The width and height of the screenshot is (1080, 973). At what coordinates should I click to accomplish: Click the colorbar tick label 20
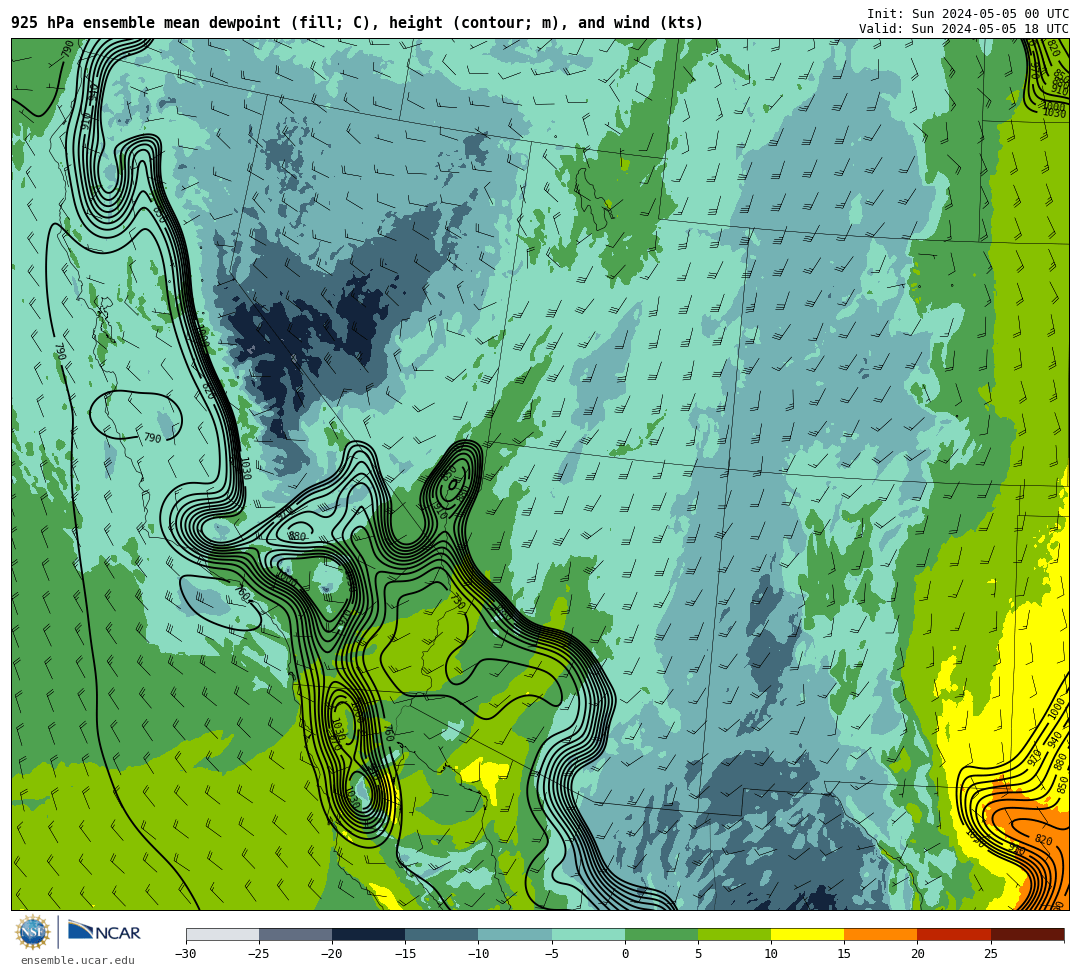(x=917, y=954)
